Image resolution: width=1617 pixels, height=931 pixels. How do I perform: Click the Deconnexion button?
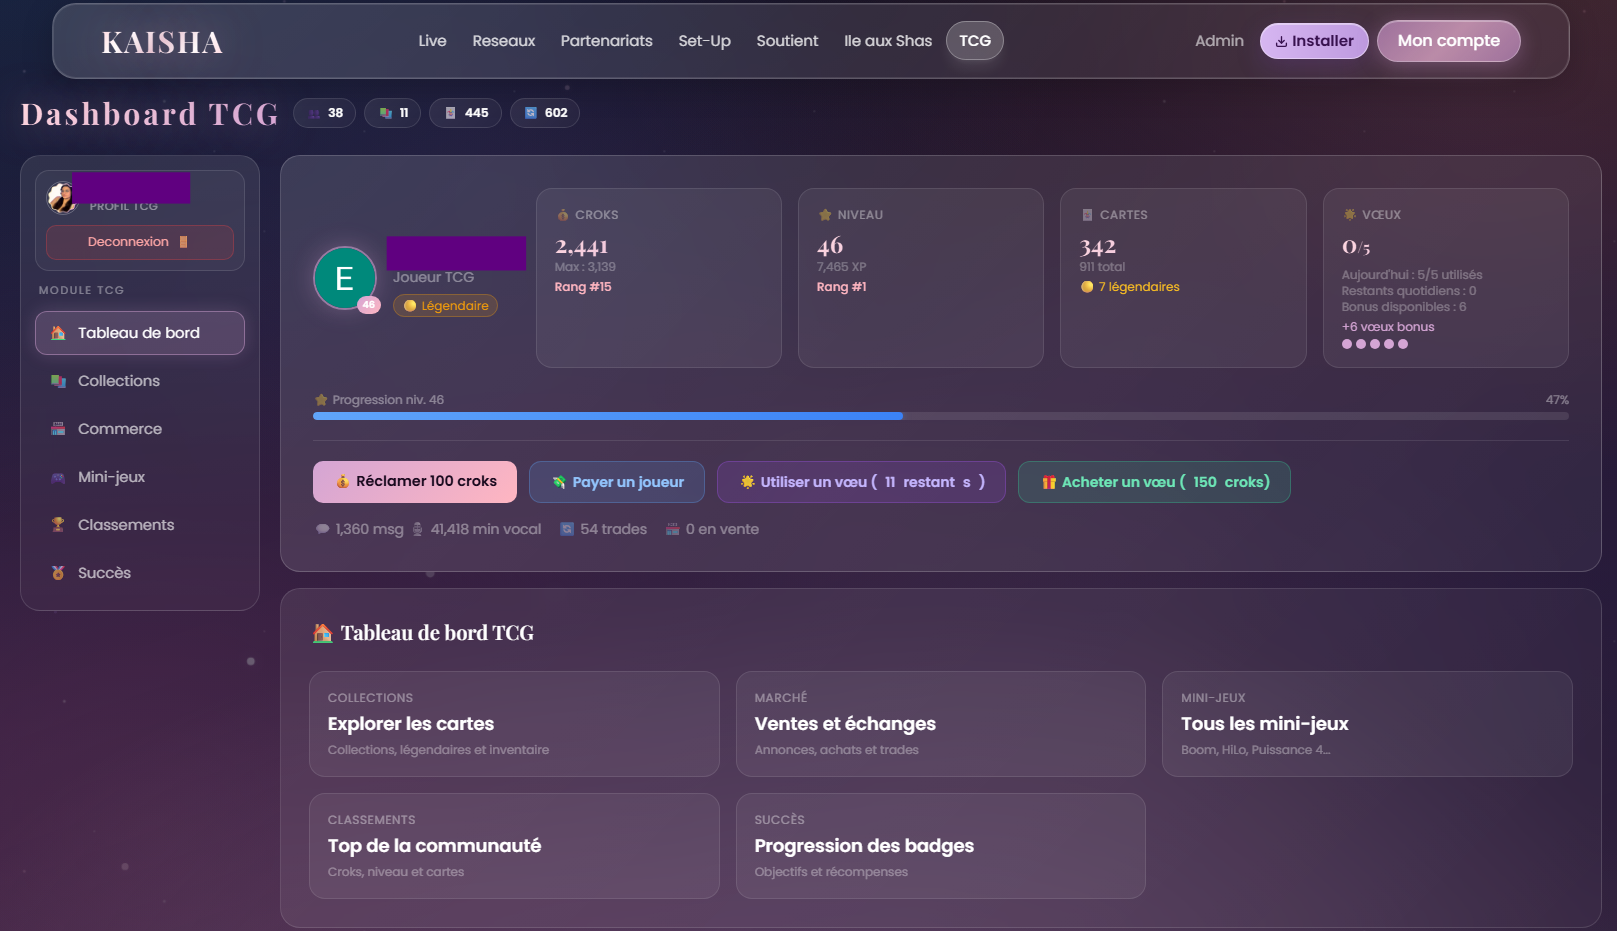pos(140,242)
